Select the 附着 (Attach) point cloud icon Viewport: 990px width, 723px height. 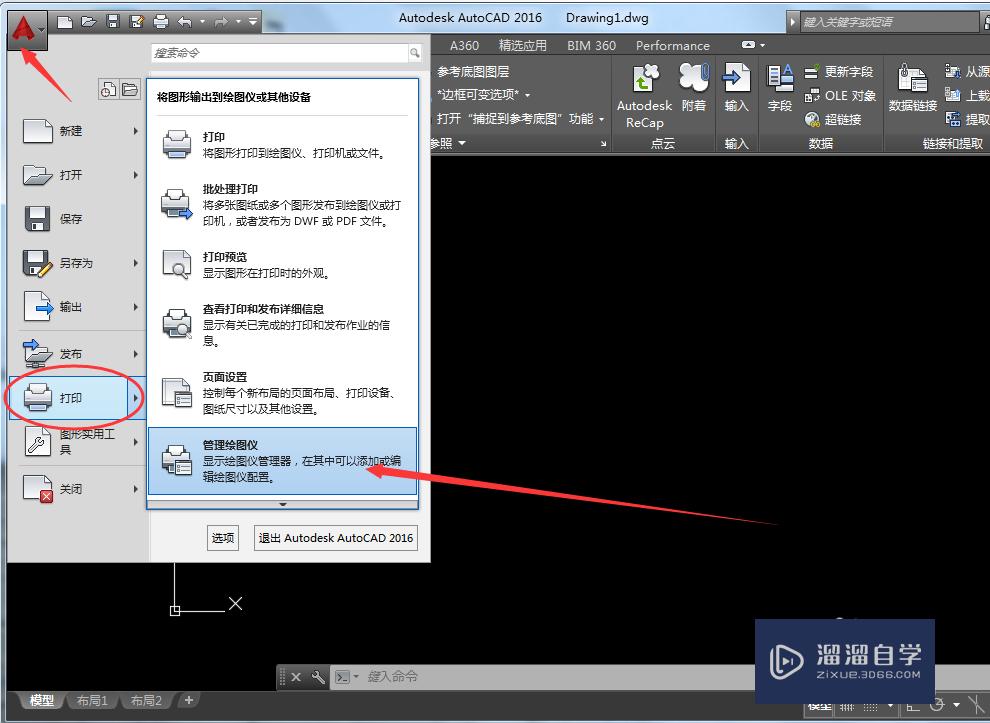pos(693,78)
